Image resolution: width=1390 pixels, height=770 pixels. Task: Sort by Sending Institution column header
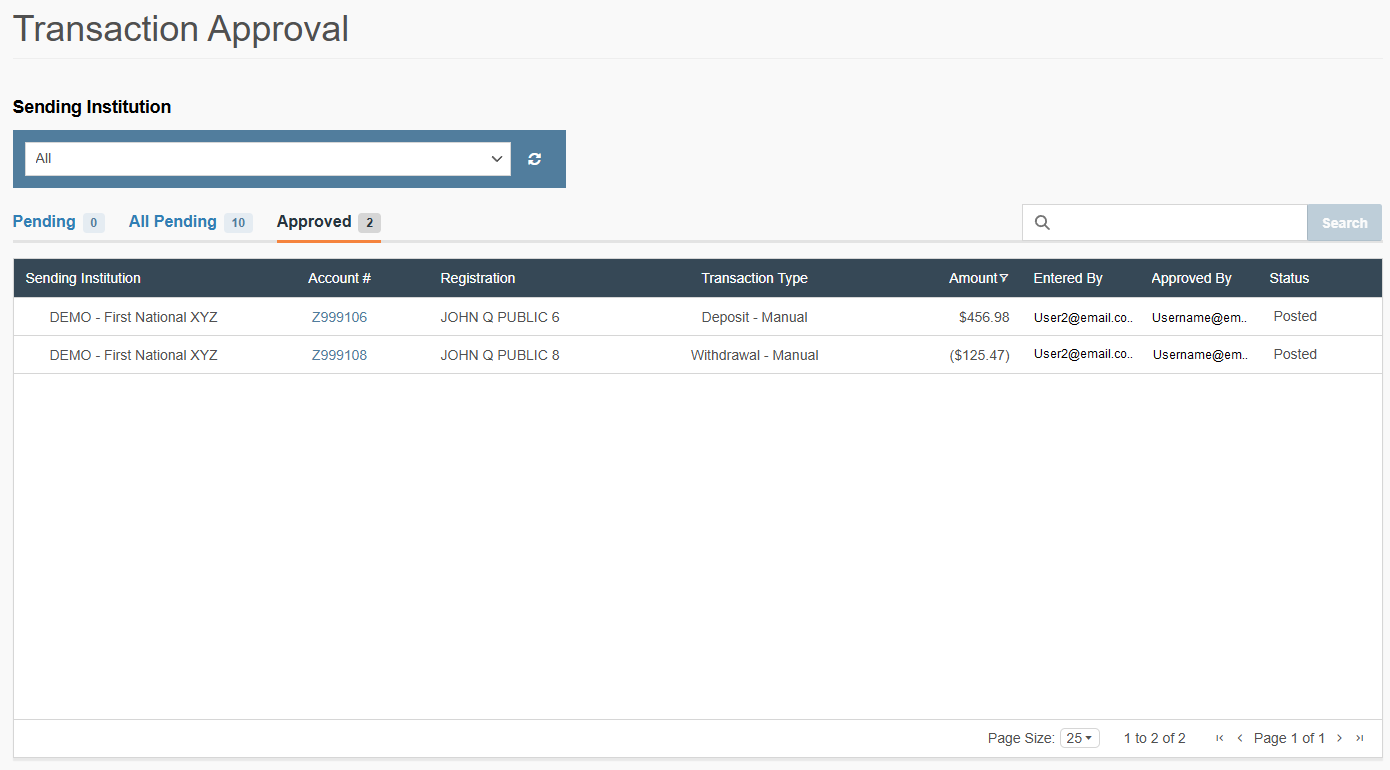83,278
